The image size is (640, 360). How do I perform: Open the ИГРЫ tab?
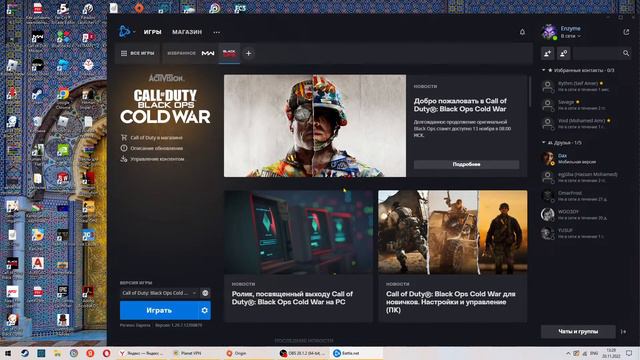[x=152, y=32]
